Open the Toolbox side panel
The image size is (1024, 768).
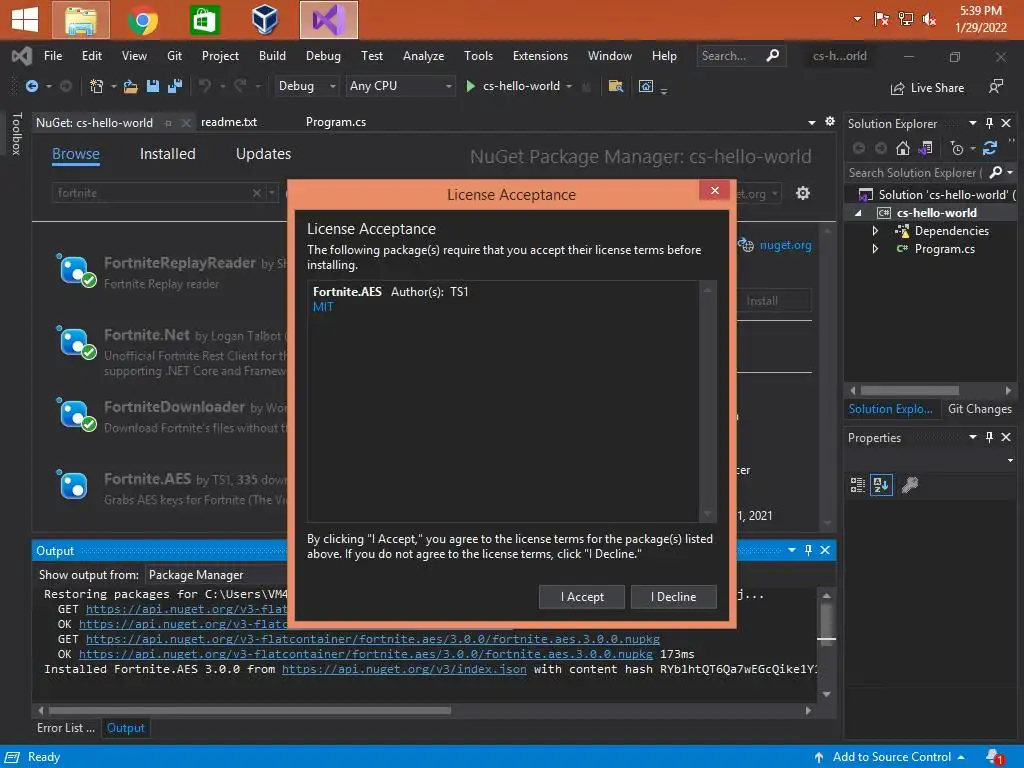pos(16,133)
